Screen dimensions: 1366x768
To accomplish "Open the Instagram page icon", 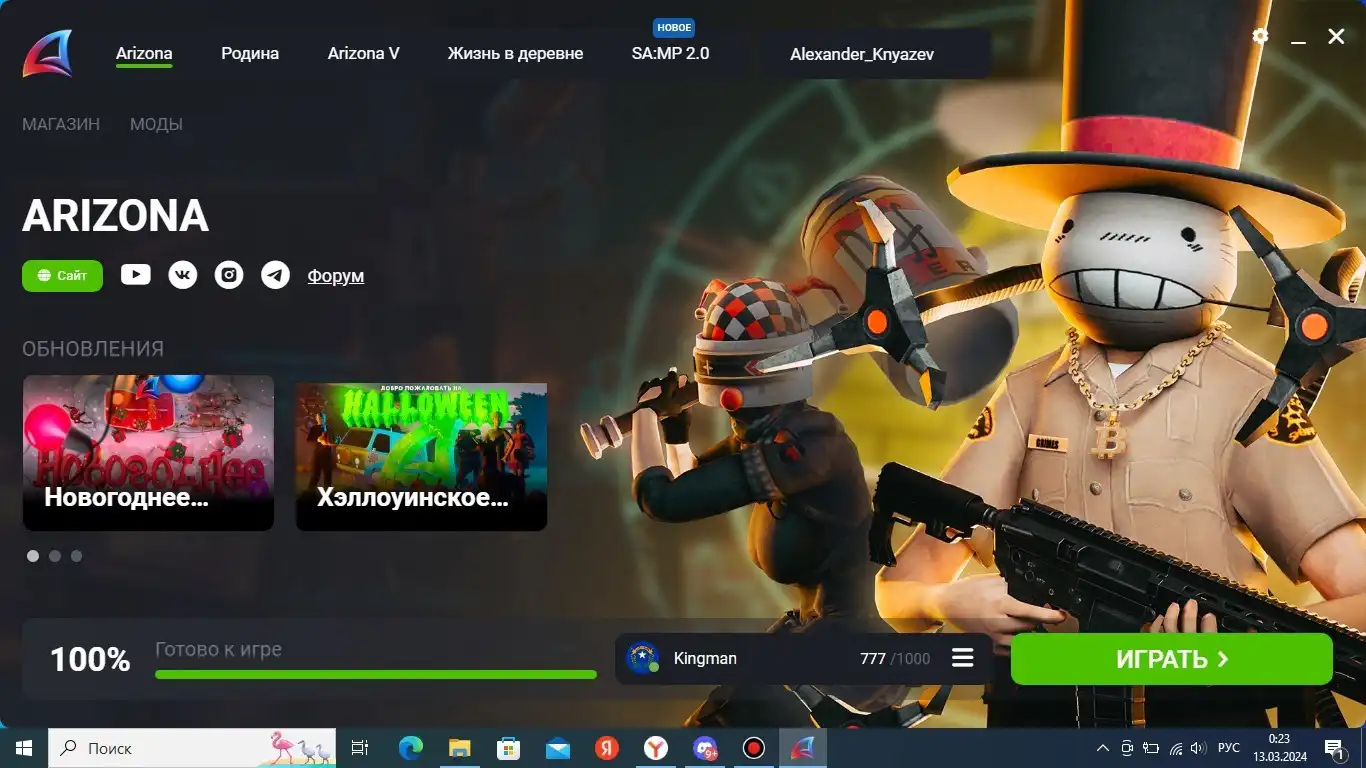I will [x=229, y=274].
